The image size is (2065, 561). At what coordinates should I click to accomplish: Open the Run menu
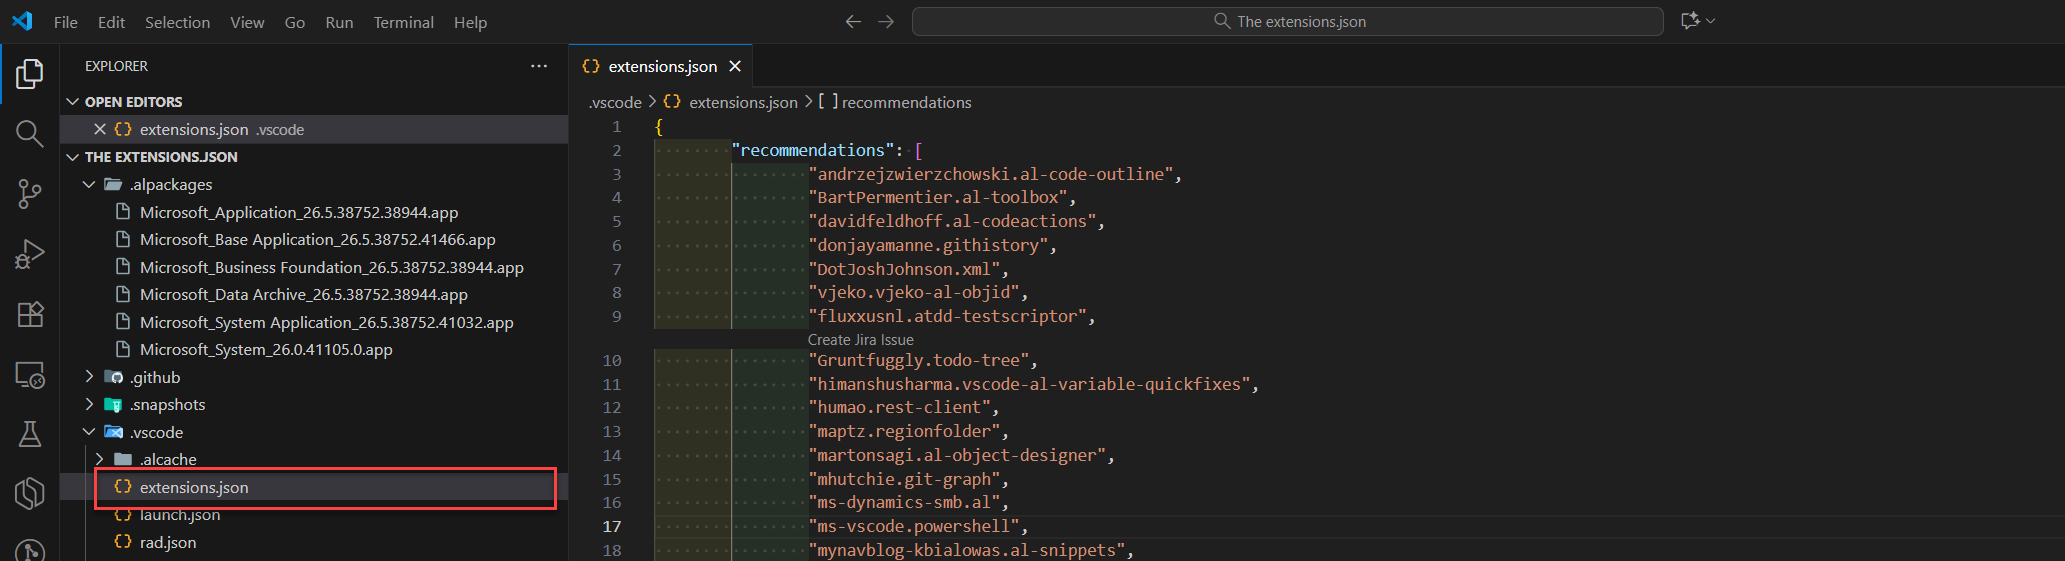pyautogui.click(x=339, y=22)
